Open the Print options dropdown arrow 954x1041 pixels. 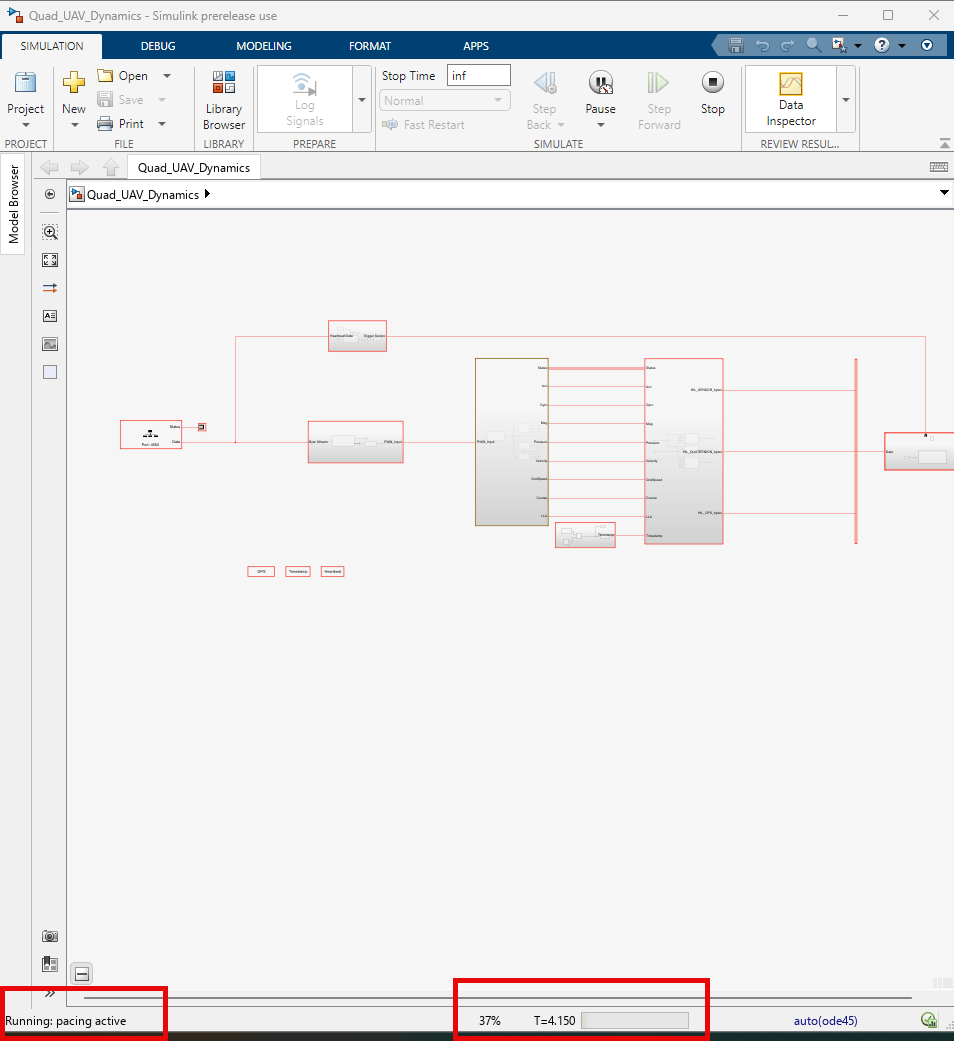point(167,124)
